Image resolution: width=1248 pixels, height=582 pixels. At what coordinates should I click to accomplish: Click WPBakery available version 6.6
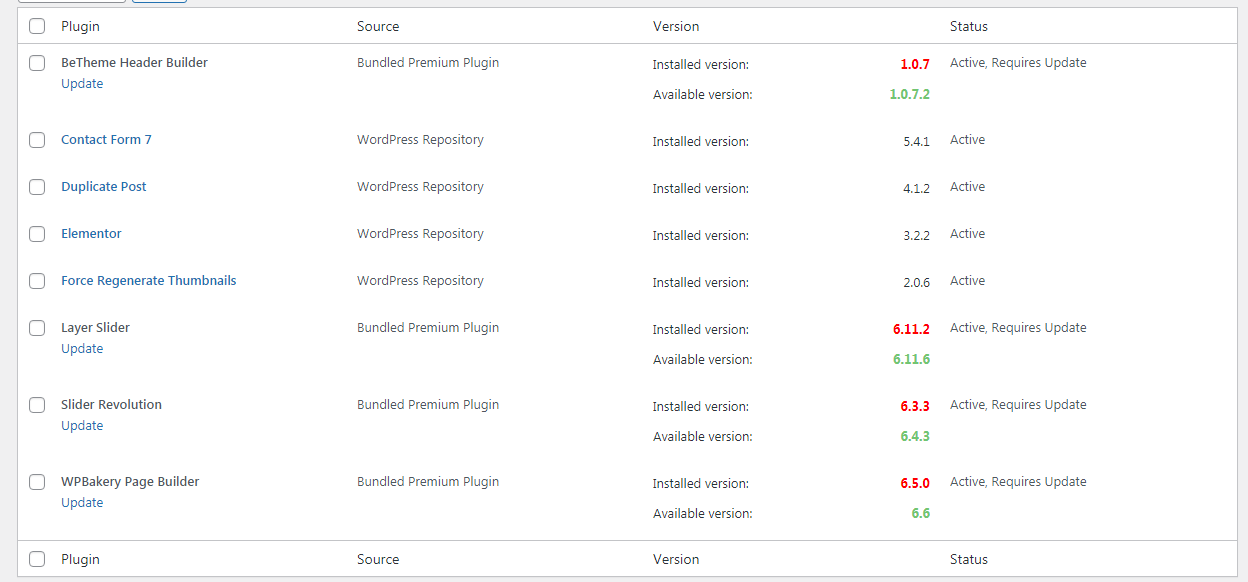(x=921, y=513)
